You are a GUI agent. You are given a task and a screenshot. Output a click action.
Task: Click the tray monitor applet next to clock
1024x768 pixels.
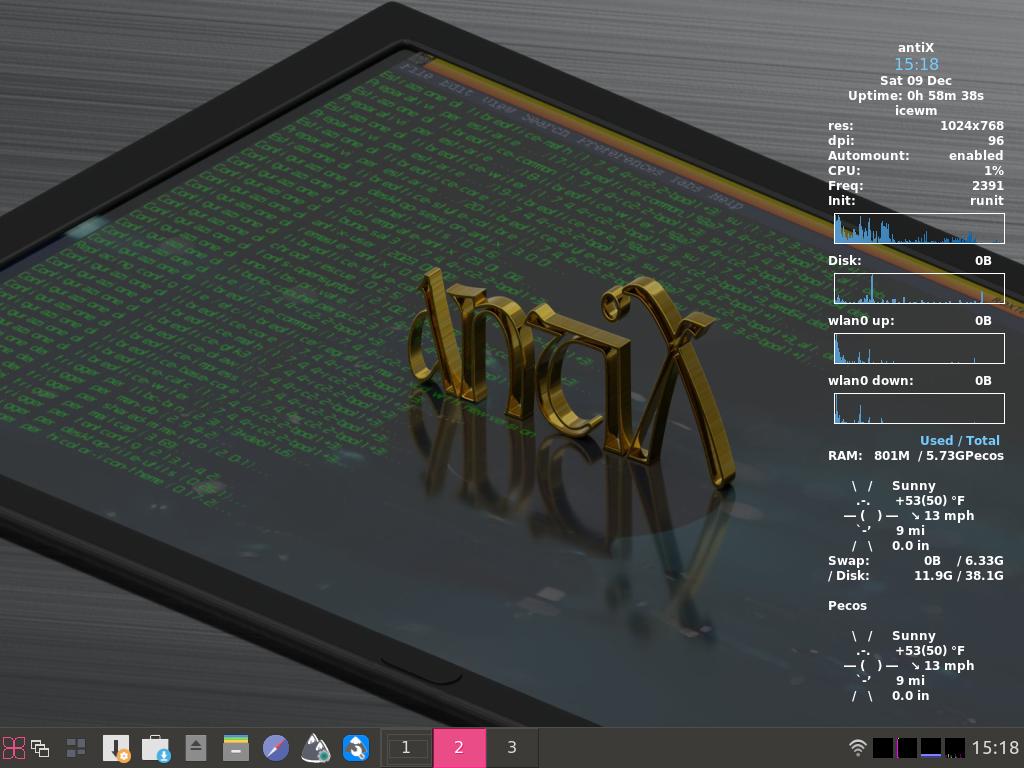955,748
